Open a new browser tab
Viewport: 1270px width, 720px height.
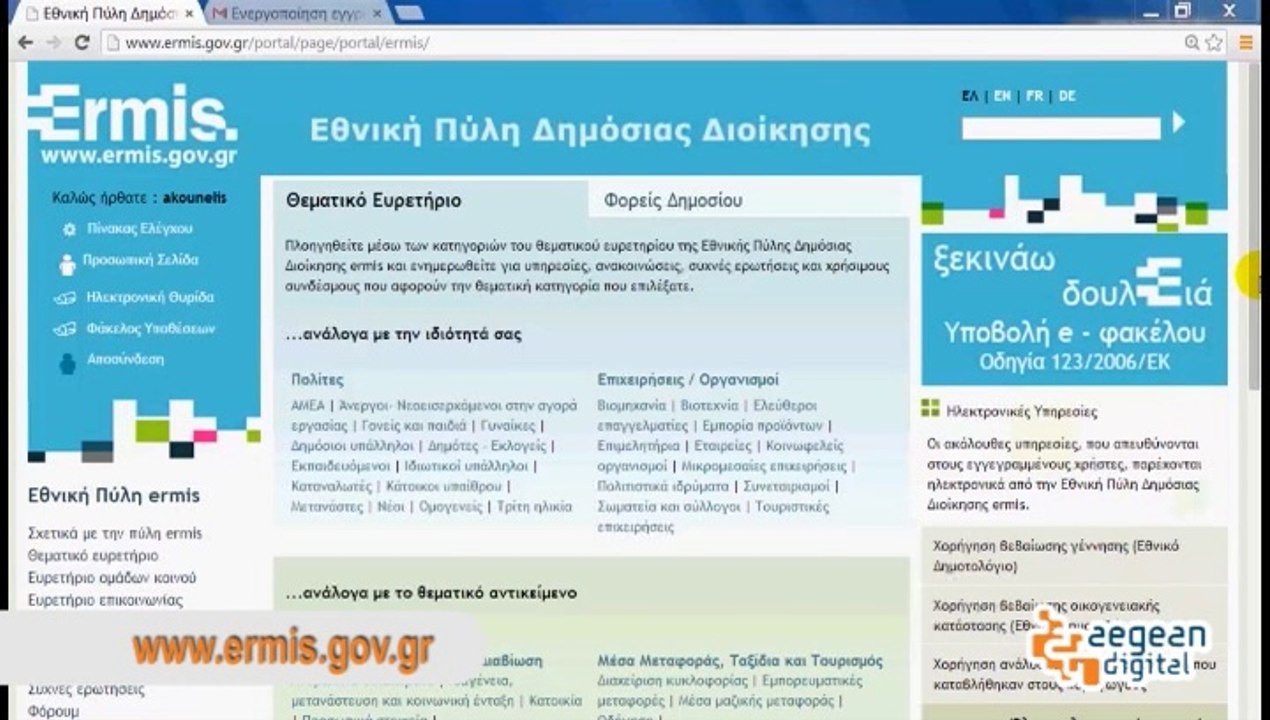(409, 13)
